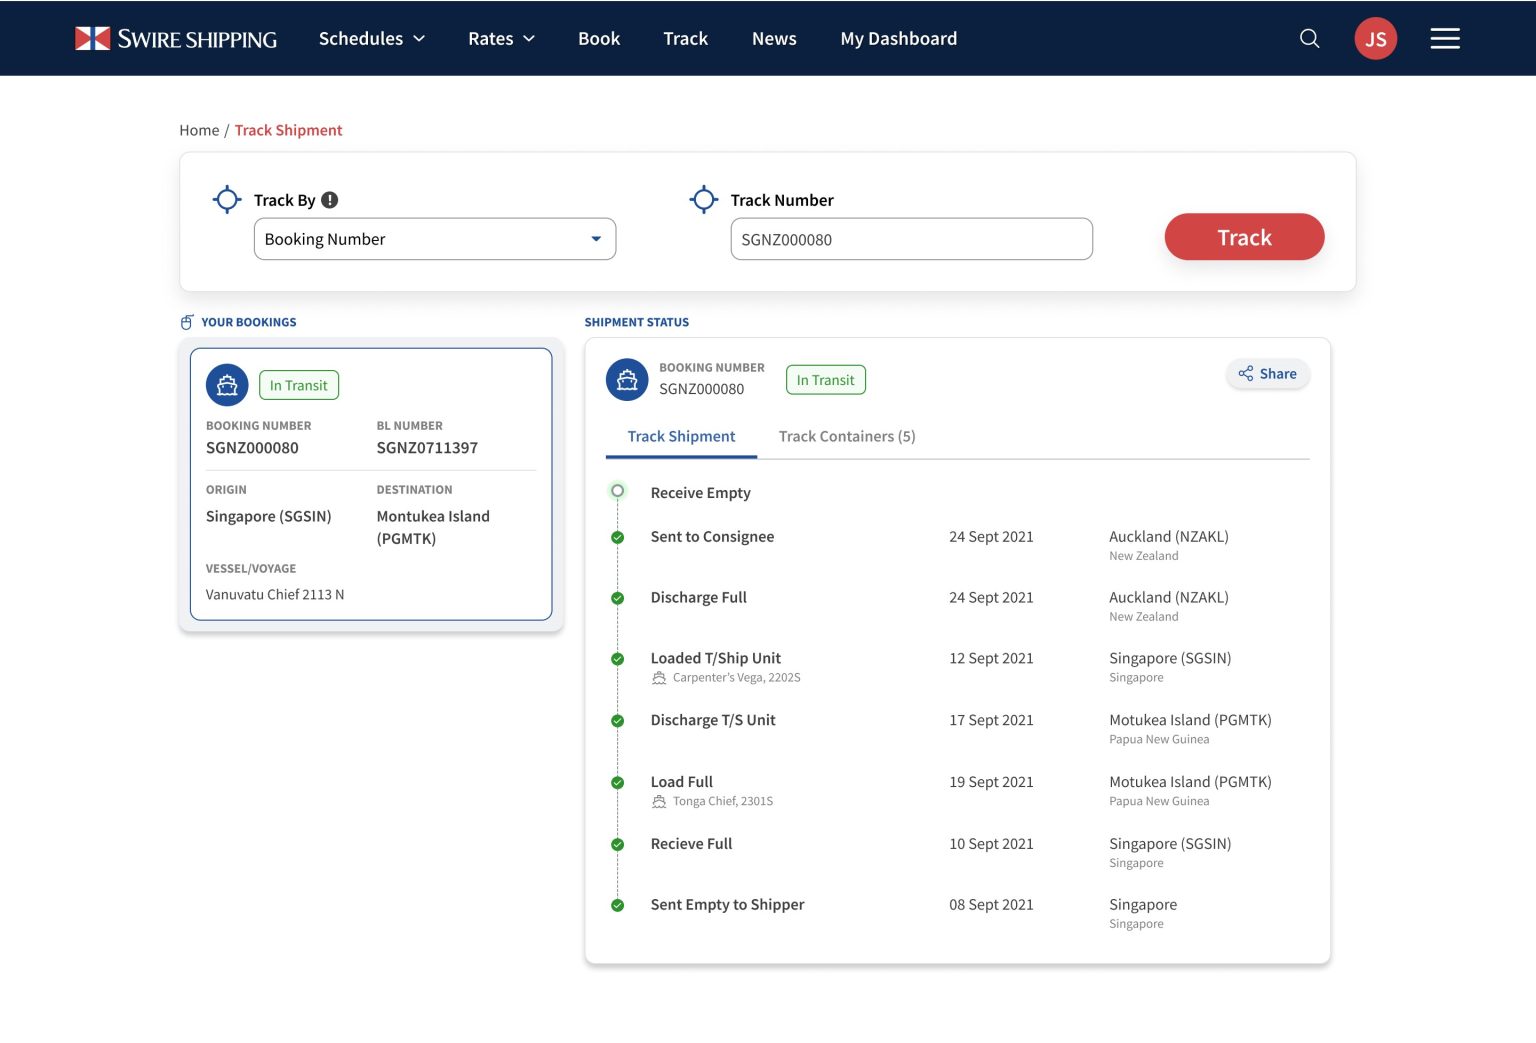Open the search magnifier icon

click(1309, 39)
